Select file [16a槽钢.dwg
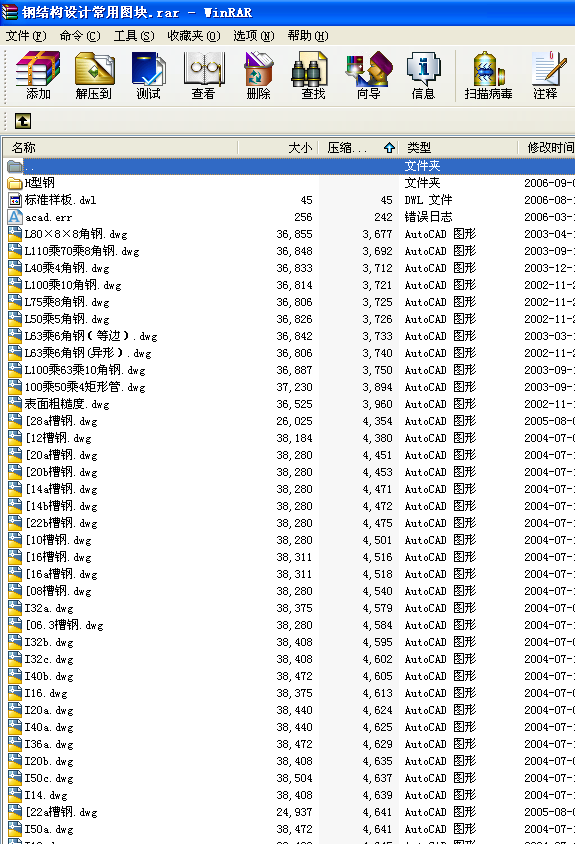This screenshot has width=575, height=844. pyautogui.click(x=61, y=574)
